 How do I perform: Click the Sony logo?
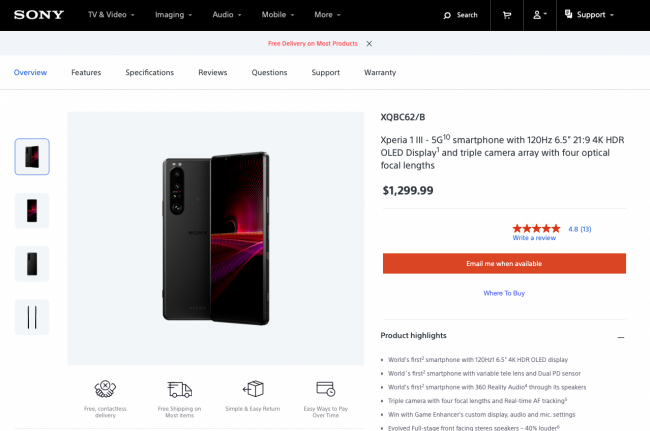pyautogui.click(x=40, y=15)
